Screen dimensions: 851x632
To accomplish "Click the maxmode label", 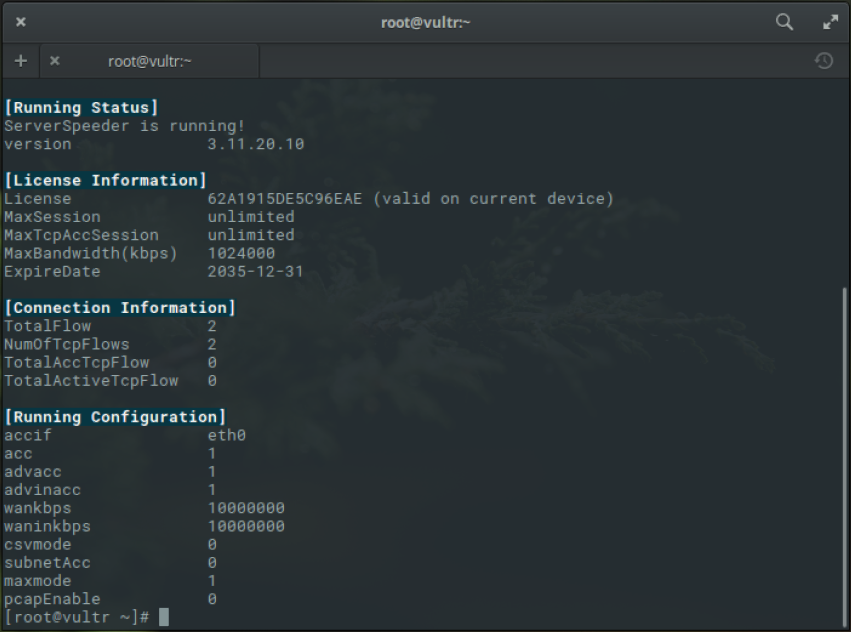I will 38,581.
